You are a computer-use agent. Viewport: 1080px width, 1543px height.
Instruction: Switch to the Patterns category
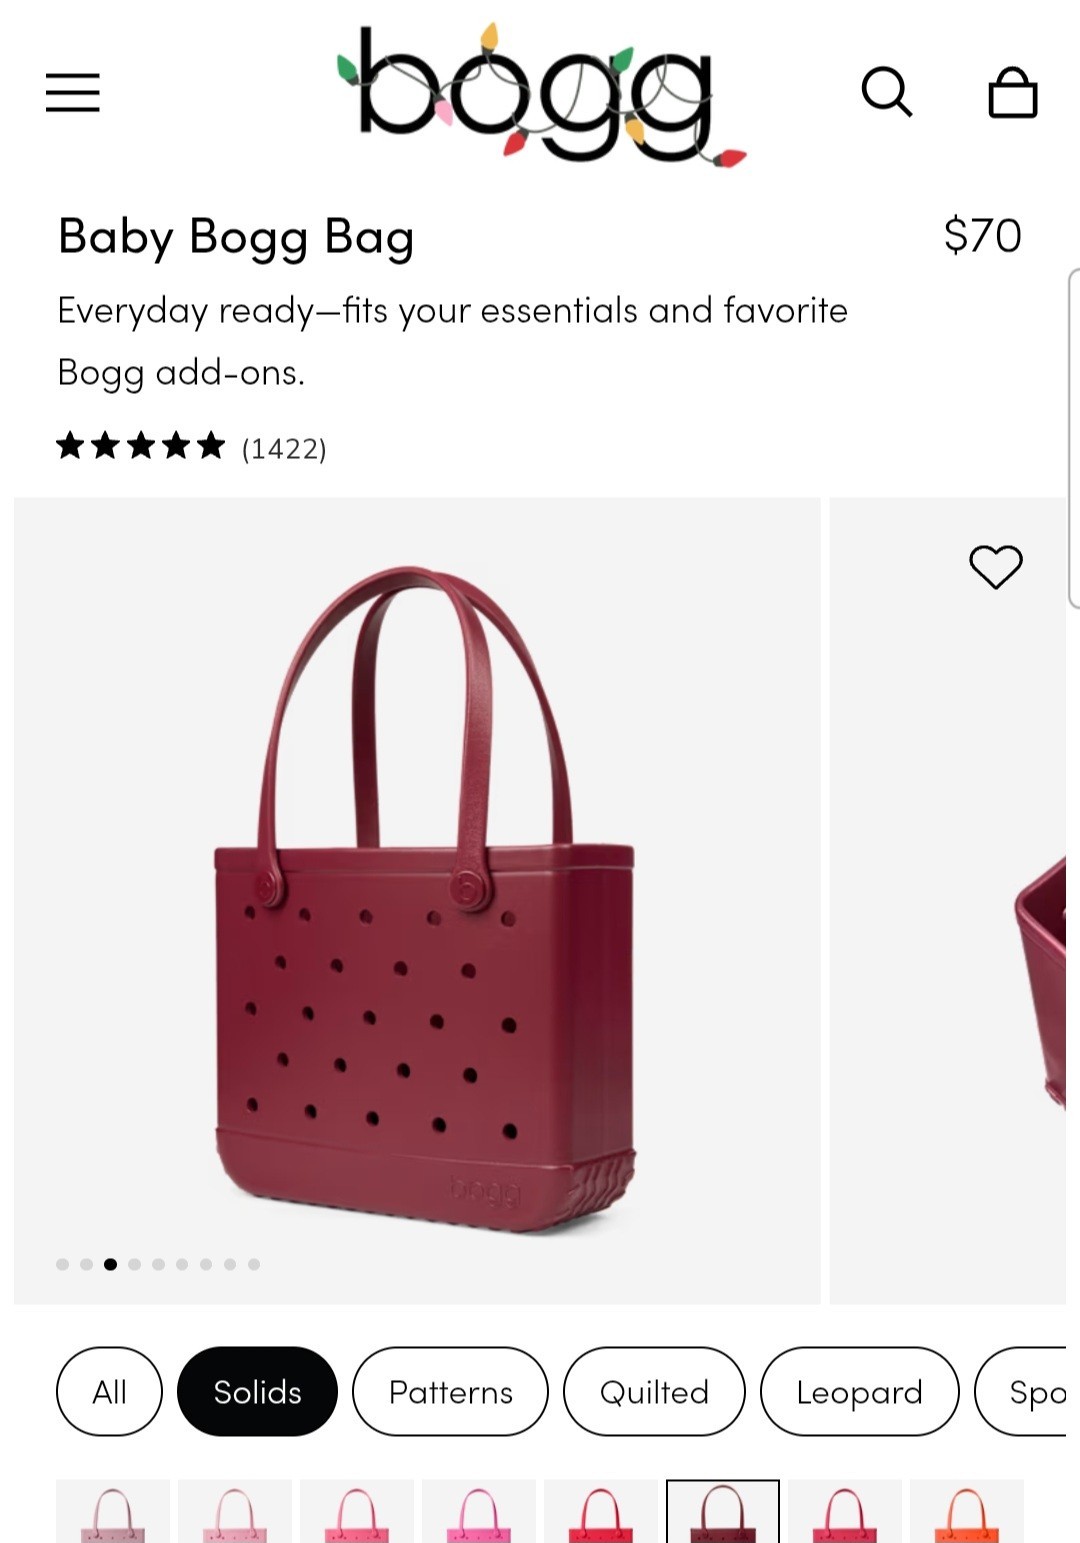(449, 1391)
